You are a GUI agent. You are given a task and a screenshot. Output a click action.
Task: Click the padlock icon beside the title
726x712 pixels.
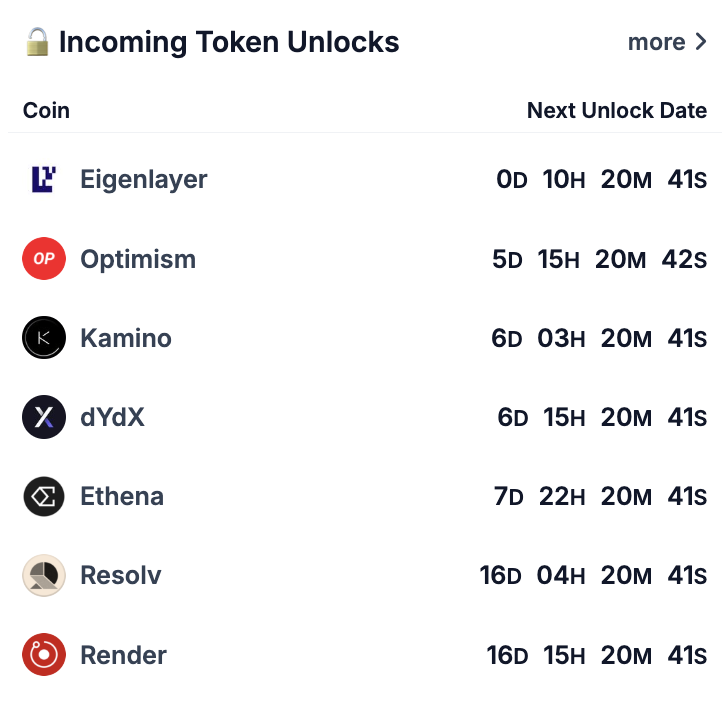click(38, 42)
